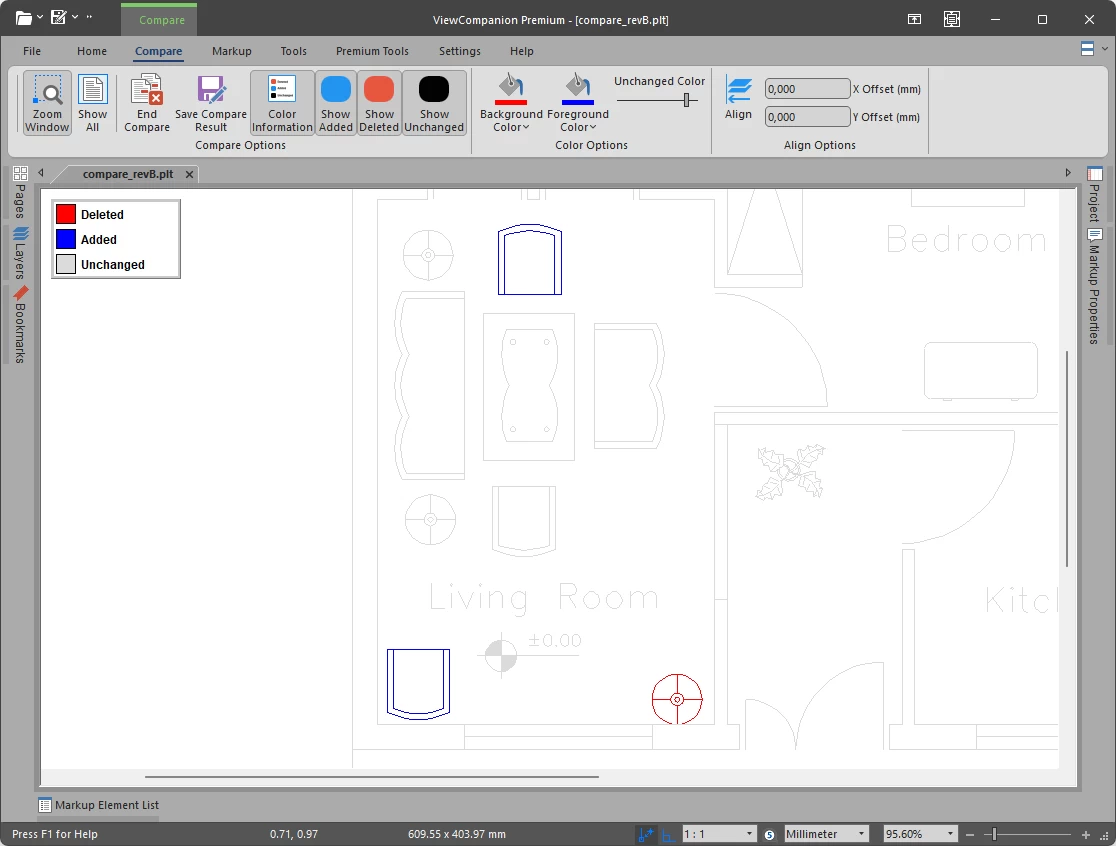Click the blue Added legend swatch
This screenshot has height=846, width=1116.
pyautogui.click(x=66, y=239)
